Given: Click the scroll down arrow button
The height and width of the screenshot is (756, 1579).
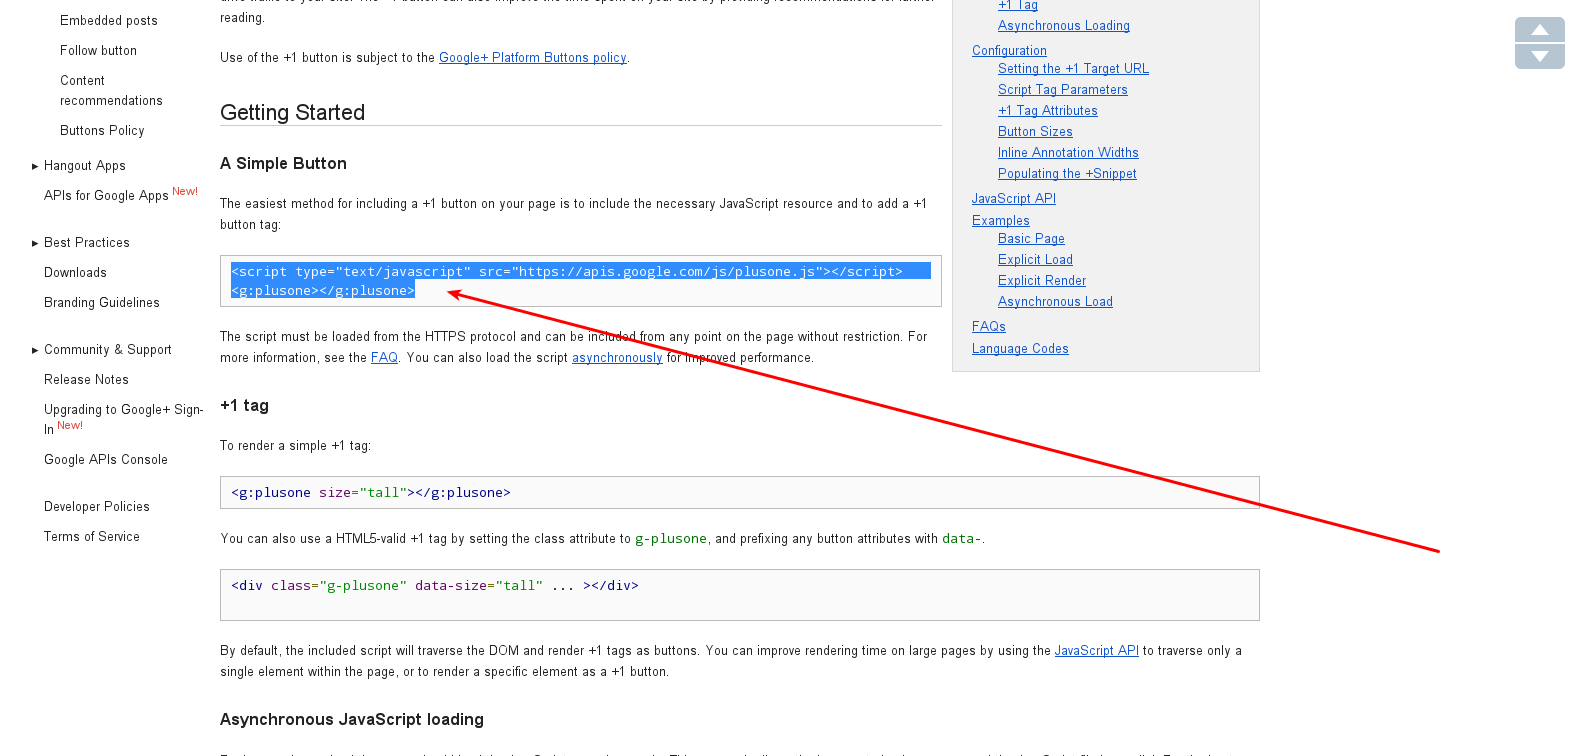Looking at the screenshot, I should [1540, 56].
